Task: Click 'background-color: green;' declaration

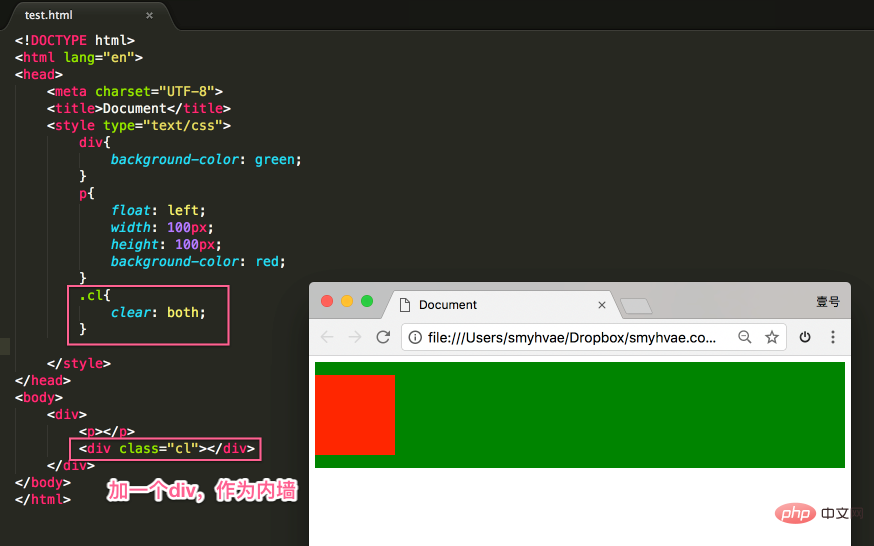Action: tap(206, 159)
